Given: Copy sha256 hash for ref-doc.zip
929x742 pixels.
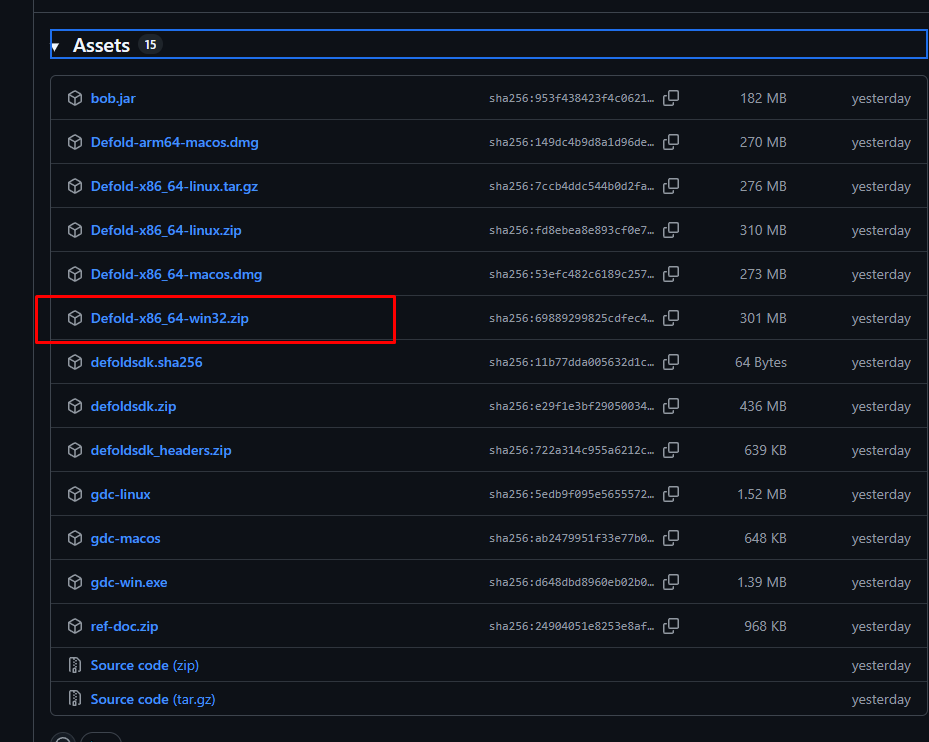Looking at the screenshot, I should pos(671,626).
